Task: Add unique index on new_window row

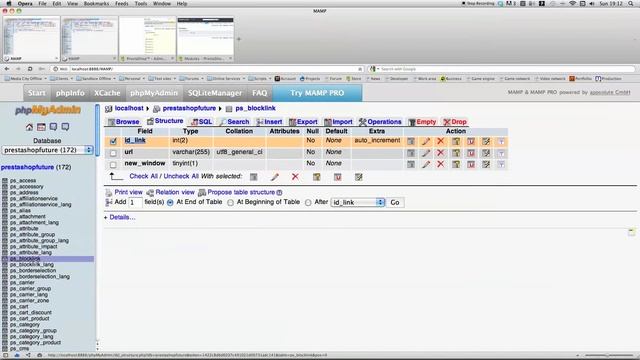Action: point(471,164)
